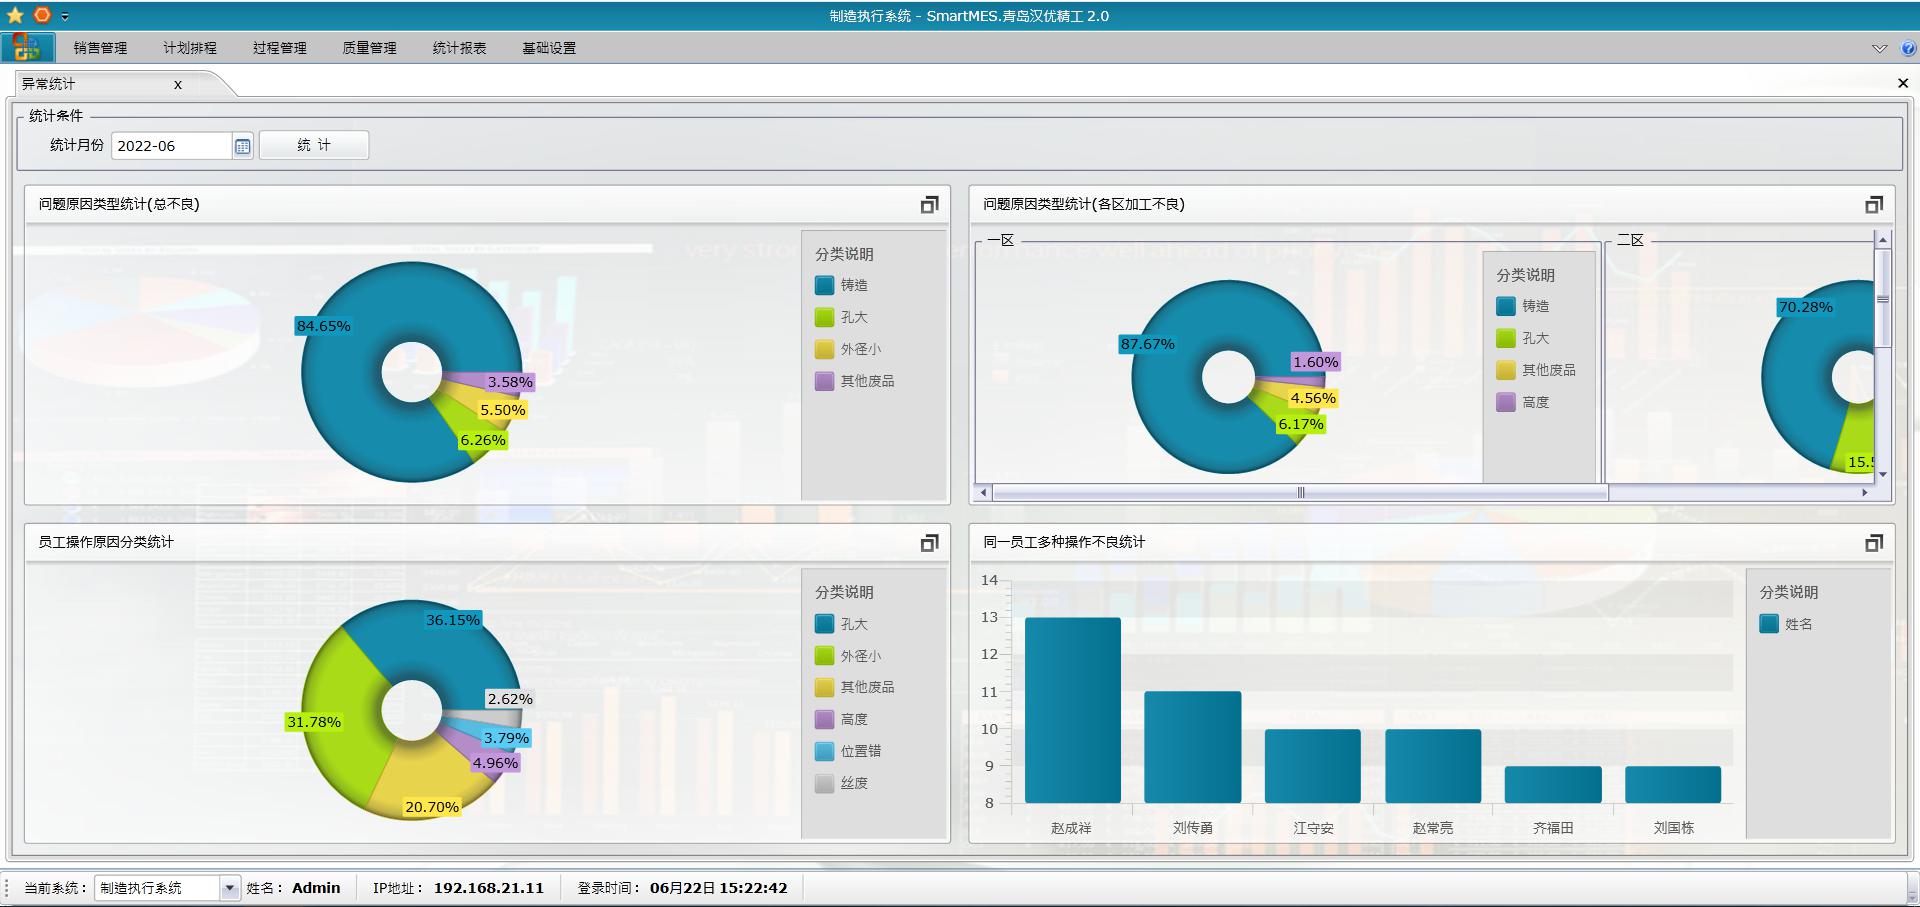Maximize the 问题原因类型统计(各区加工不良) panel

coord(1874,204)
